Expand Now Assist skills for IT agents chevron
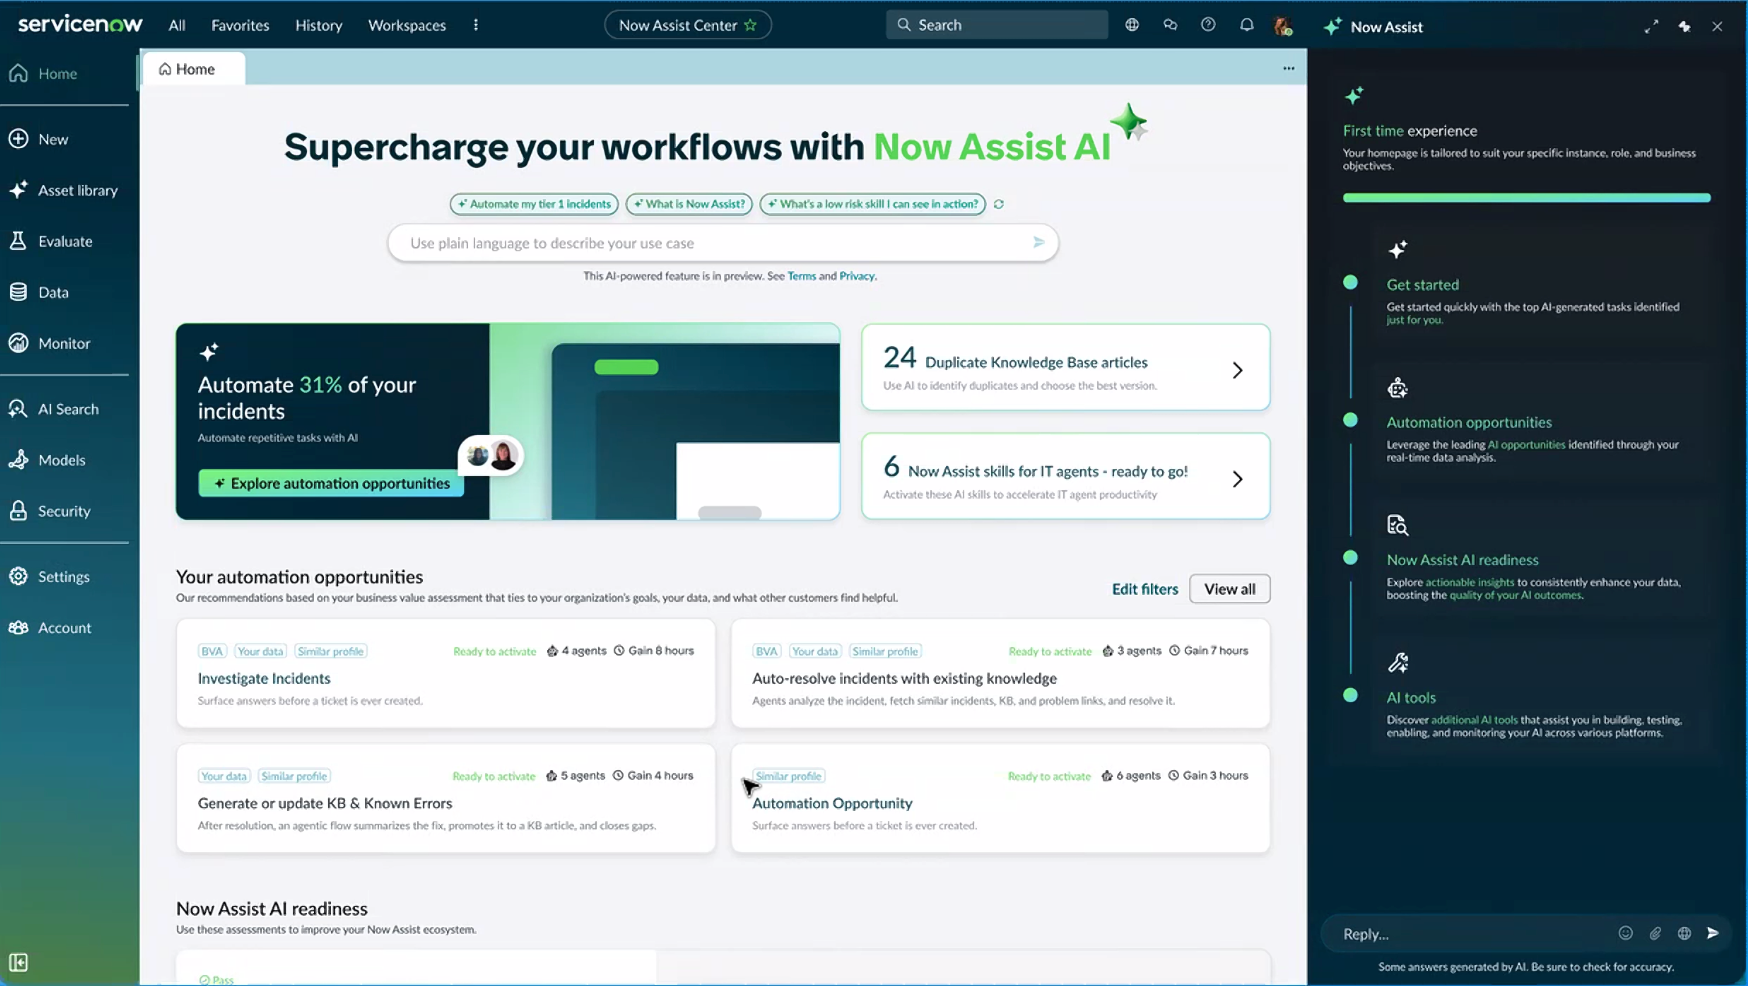 pyautogui.click(x=1237, y=479)
